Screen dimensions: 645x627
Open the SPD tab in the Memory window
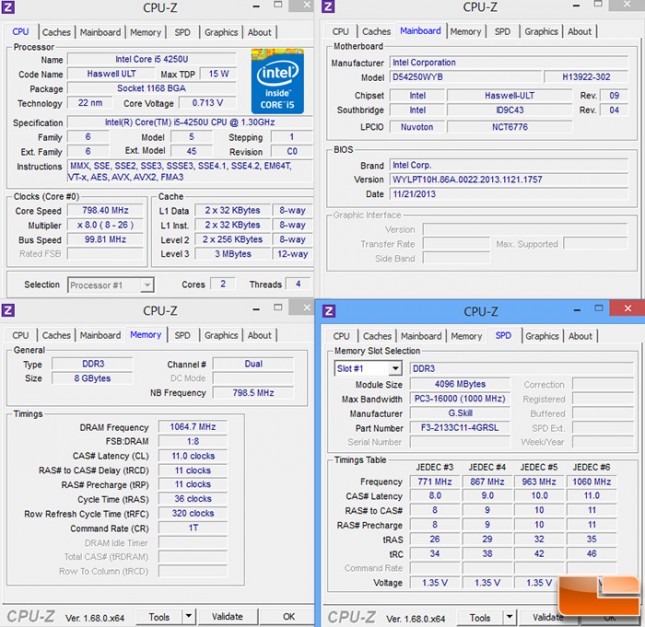(x=182, y=335)
